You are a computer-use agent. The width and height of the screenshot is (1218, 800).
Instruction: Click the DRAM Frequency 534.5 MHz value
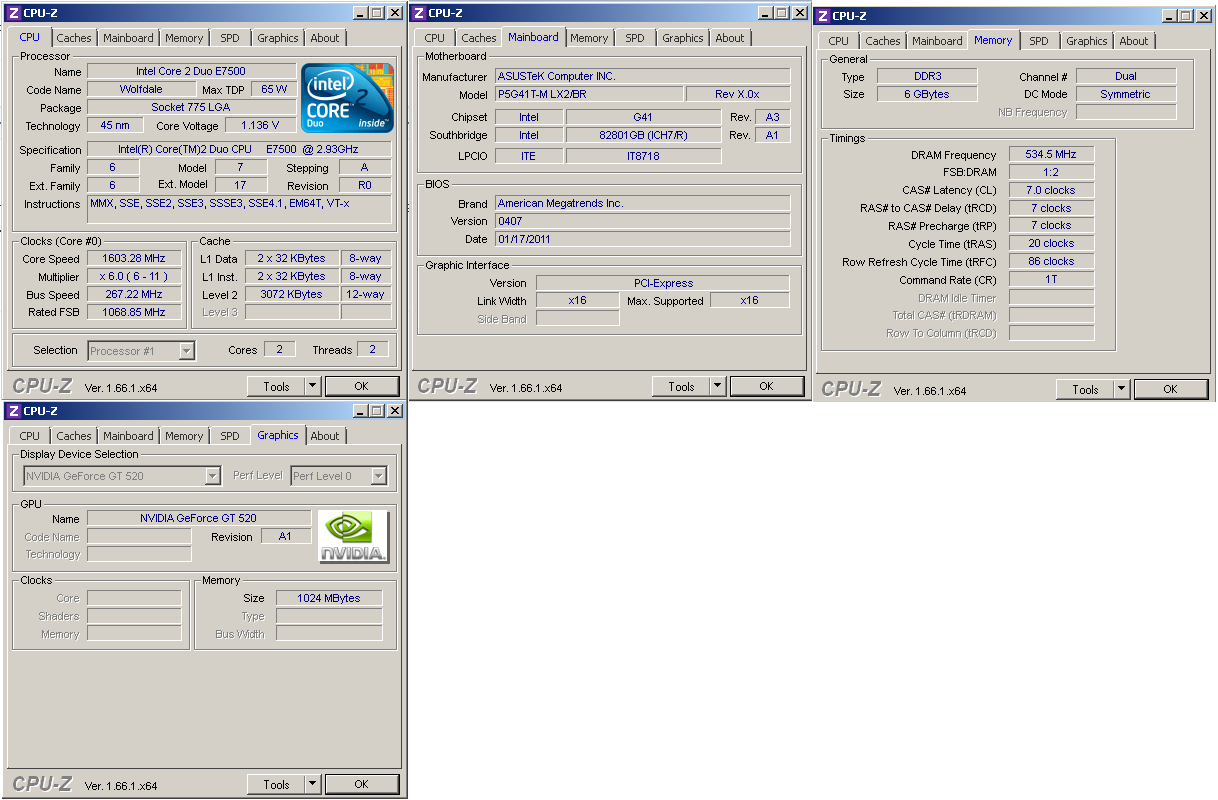pos(1051,154)
